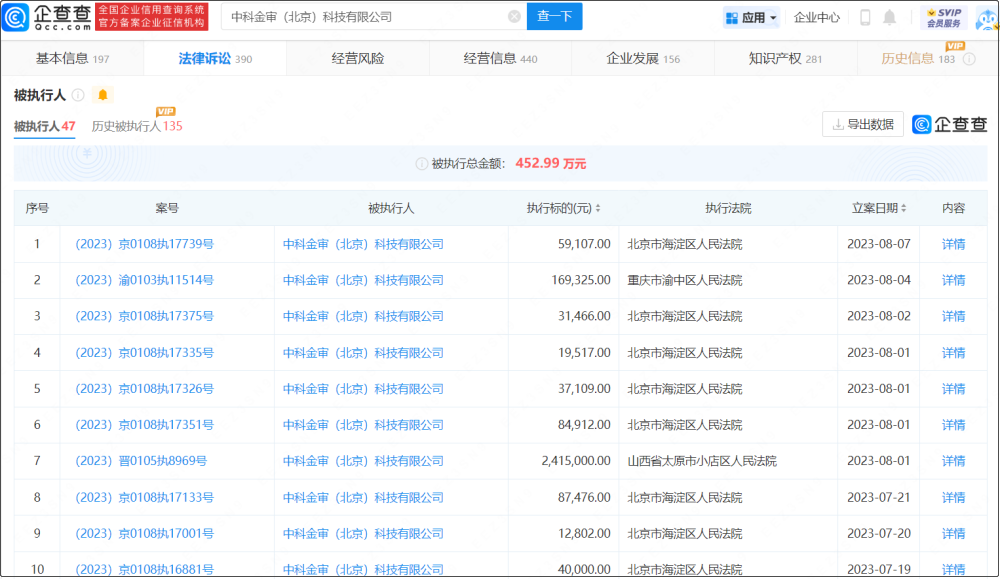The height and width of the screenshot is (579, 1000).
Task: Clear the search box with the X icon
Action: coord(514,17)
